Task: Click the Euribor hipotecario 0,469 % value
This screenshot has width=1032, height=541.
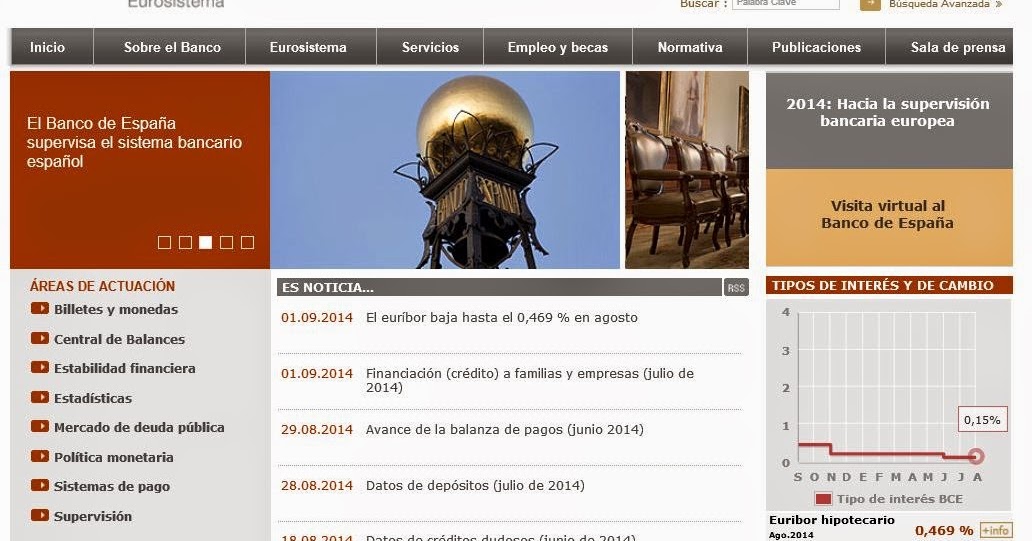Action: click(x=944, y=530)
